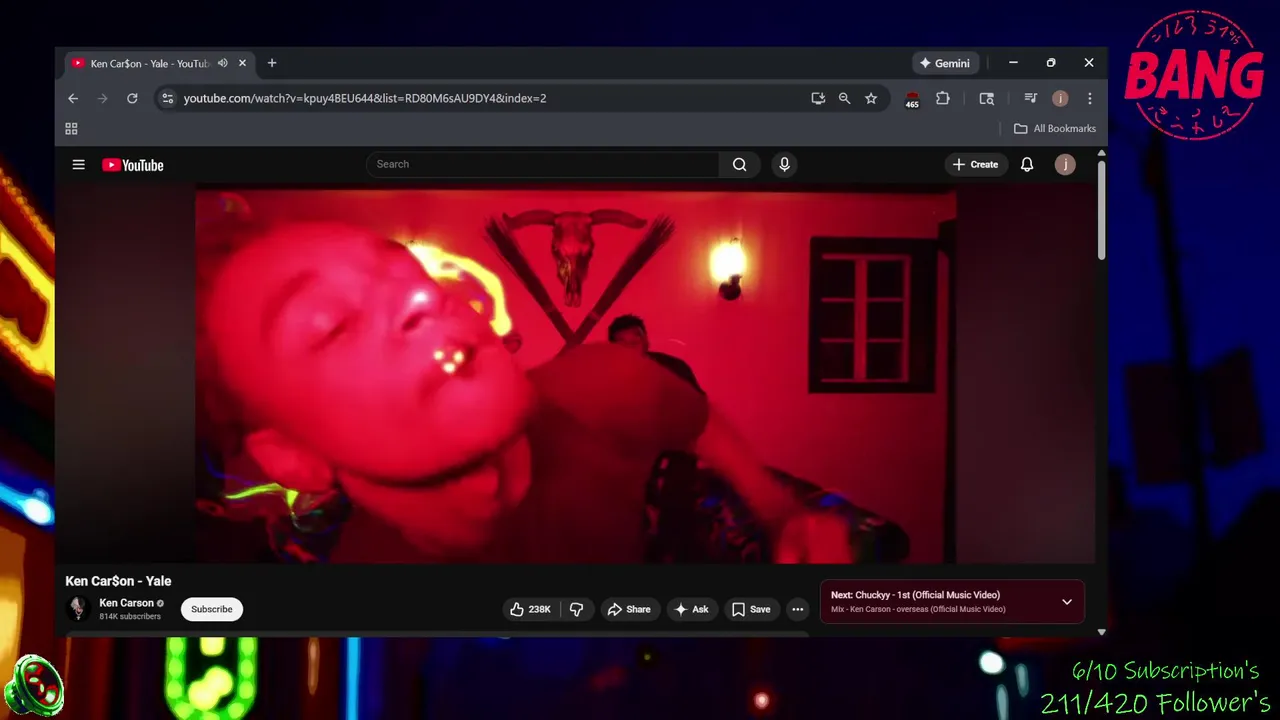The image size is (1280, 720).
Task: Open the Chrome three-dot menu
Action: point(1089,98)
